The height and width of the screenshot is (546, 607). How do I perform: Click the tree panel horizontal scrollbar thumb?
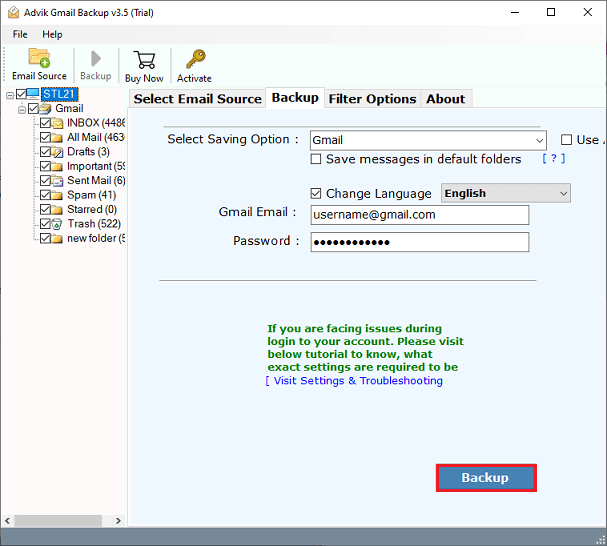(x=58, y=521)
